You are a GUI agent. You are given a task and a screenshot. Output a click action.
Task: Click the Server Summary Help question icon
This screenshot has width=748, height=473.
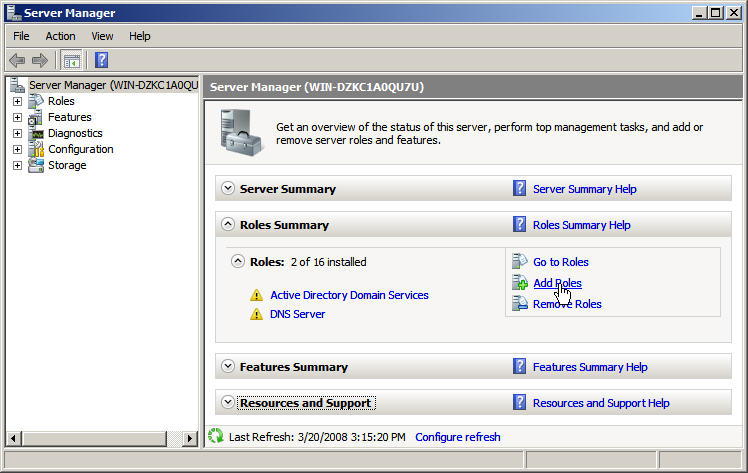click(519, 188)
